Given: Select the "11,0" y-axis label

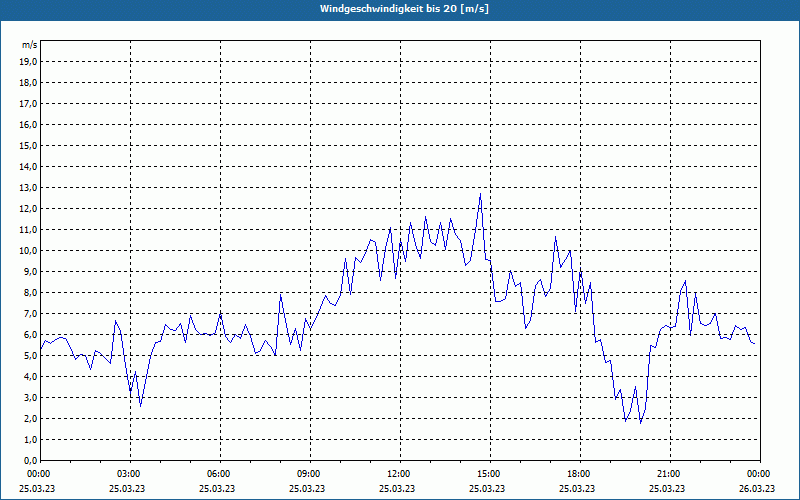Looking at the screenshot, I should (x=29, y=230).
